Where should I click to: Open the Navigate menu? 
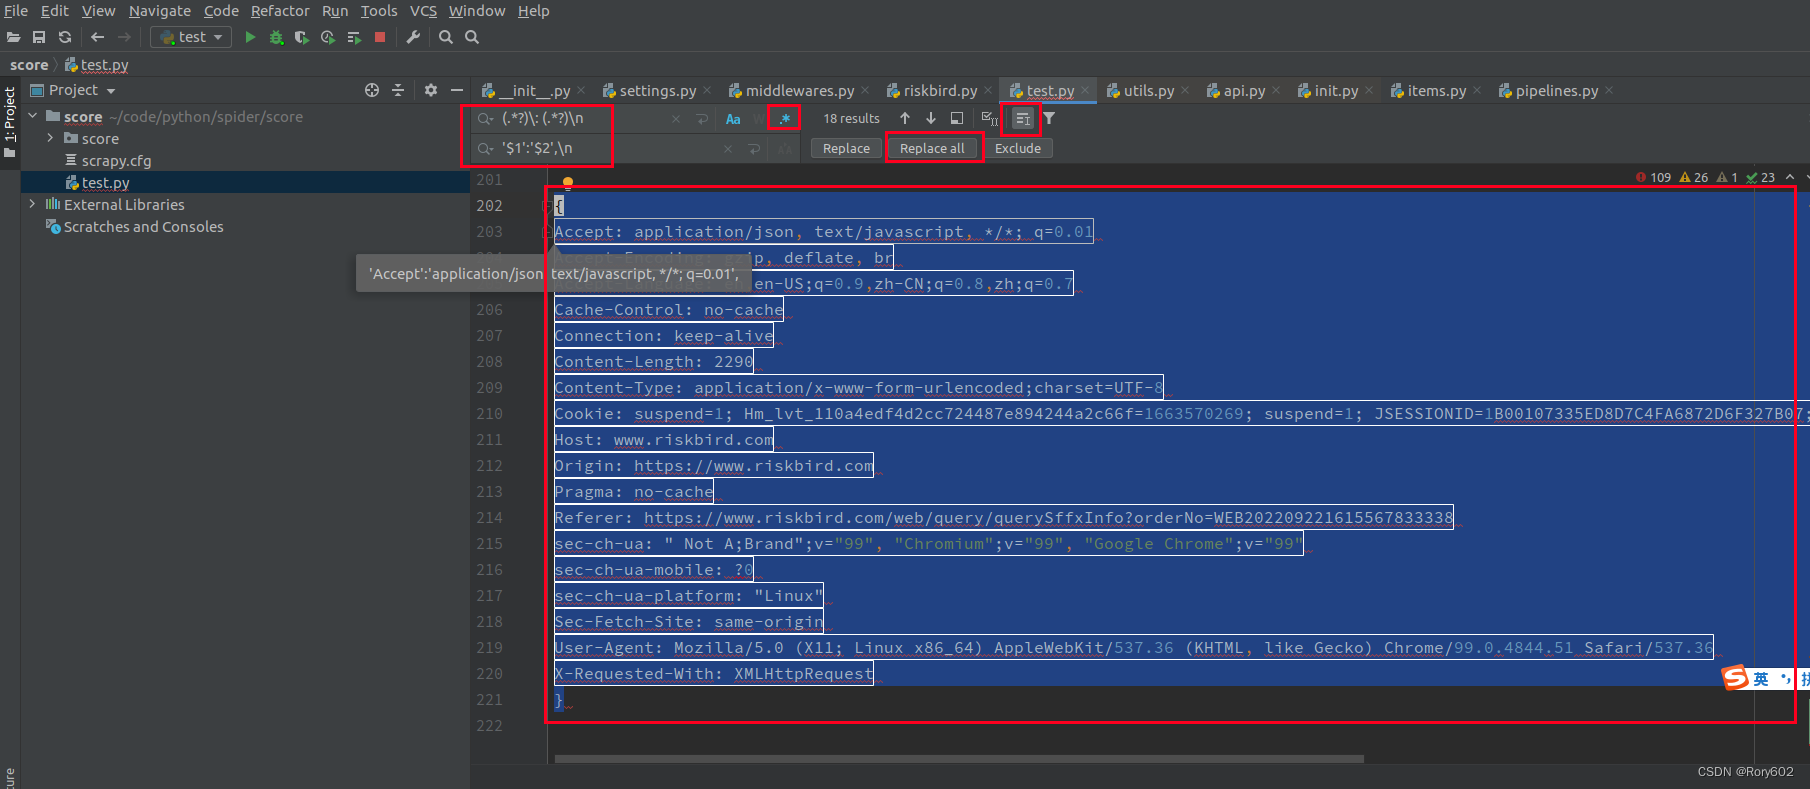(160, 11)
